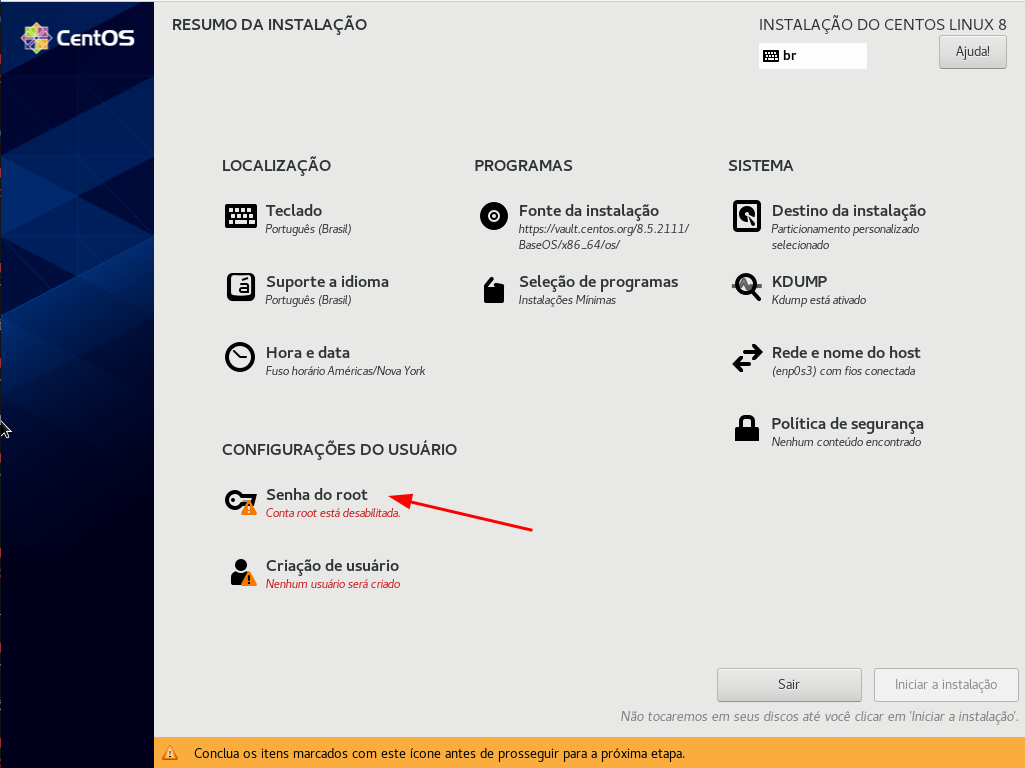Click the '(enp0s3) com fios conectada' text
This screenshot has height=768, width=1025.
[x=843, y=371]
